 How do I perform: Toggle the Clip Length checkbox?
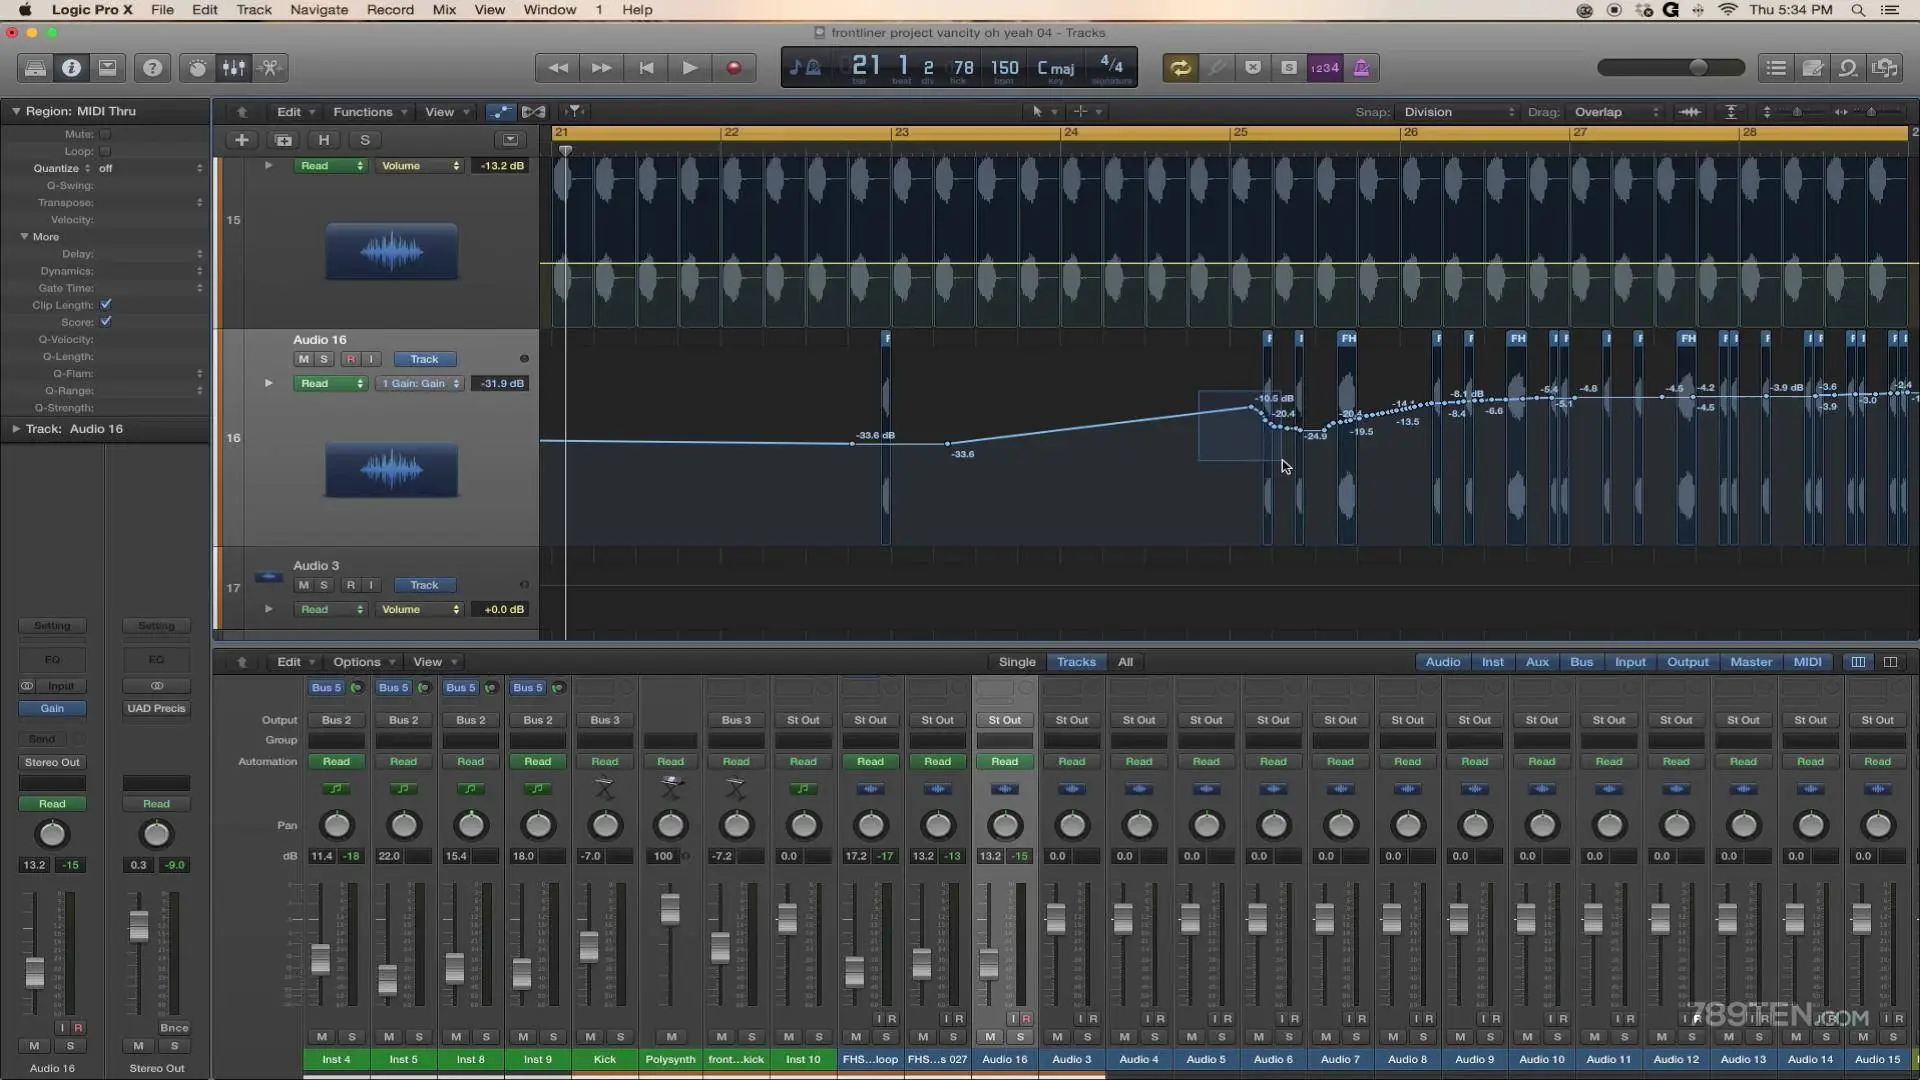pyautogui.click(x=106, y=304)
